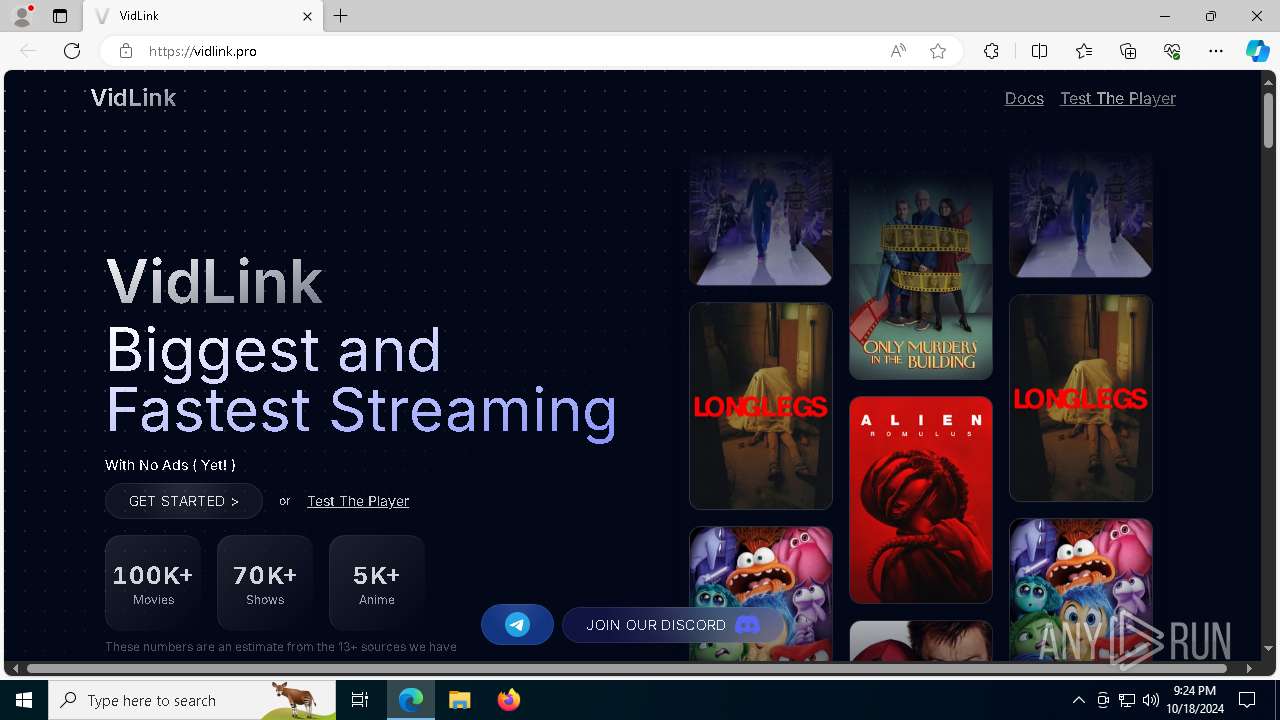
Task: Click the browser Back arrow
Action: point(28,51)
